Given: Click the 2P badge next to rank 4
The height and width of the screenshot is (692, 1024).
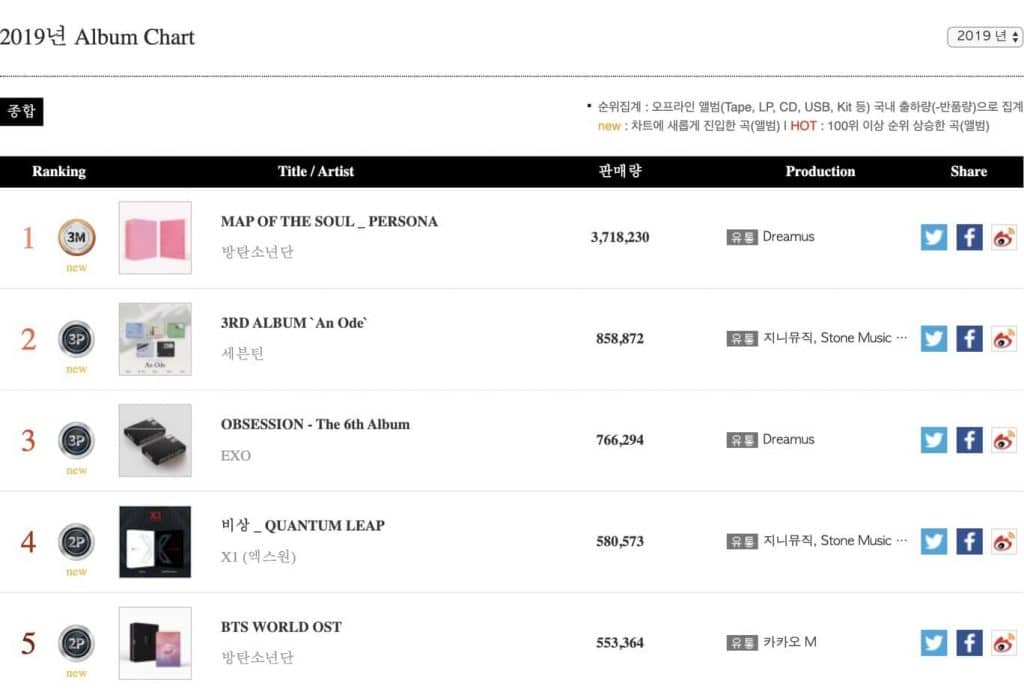Looking at the screenshot, I should (x=77, y=541).
